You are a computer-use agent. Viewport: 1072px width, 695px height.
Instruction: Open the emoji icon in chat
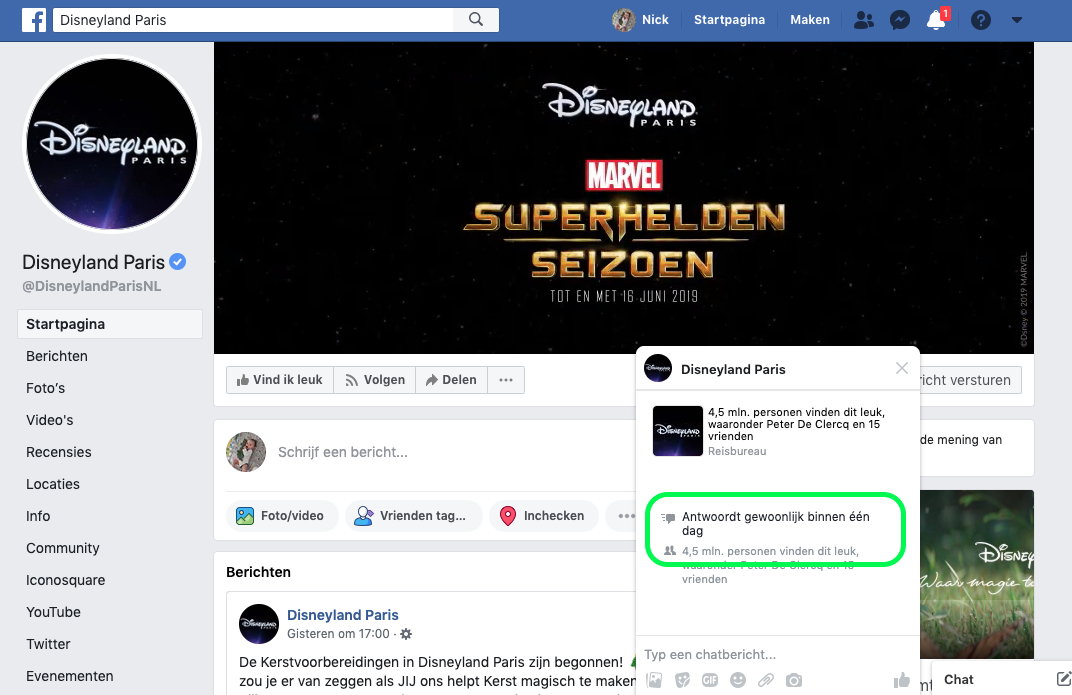(738, 680)
